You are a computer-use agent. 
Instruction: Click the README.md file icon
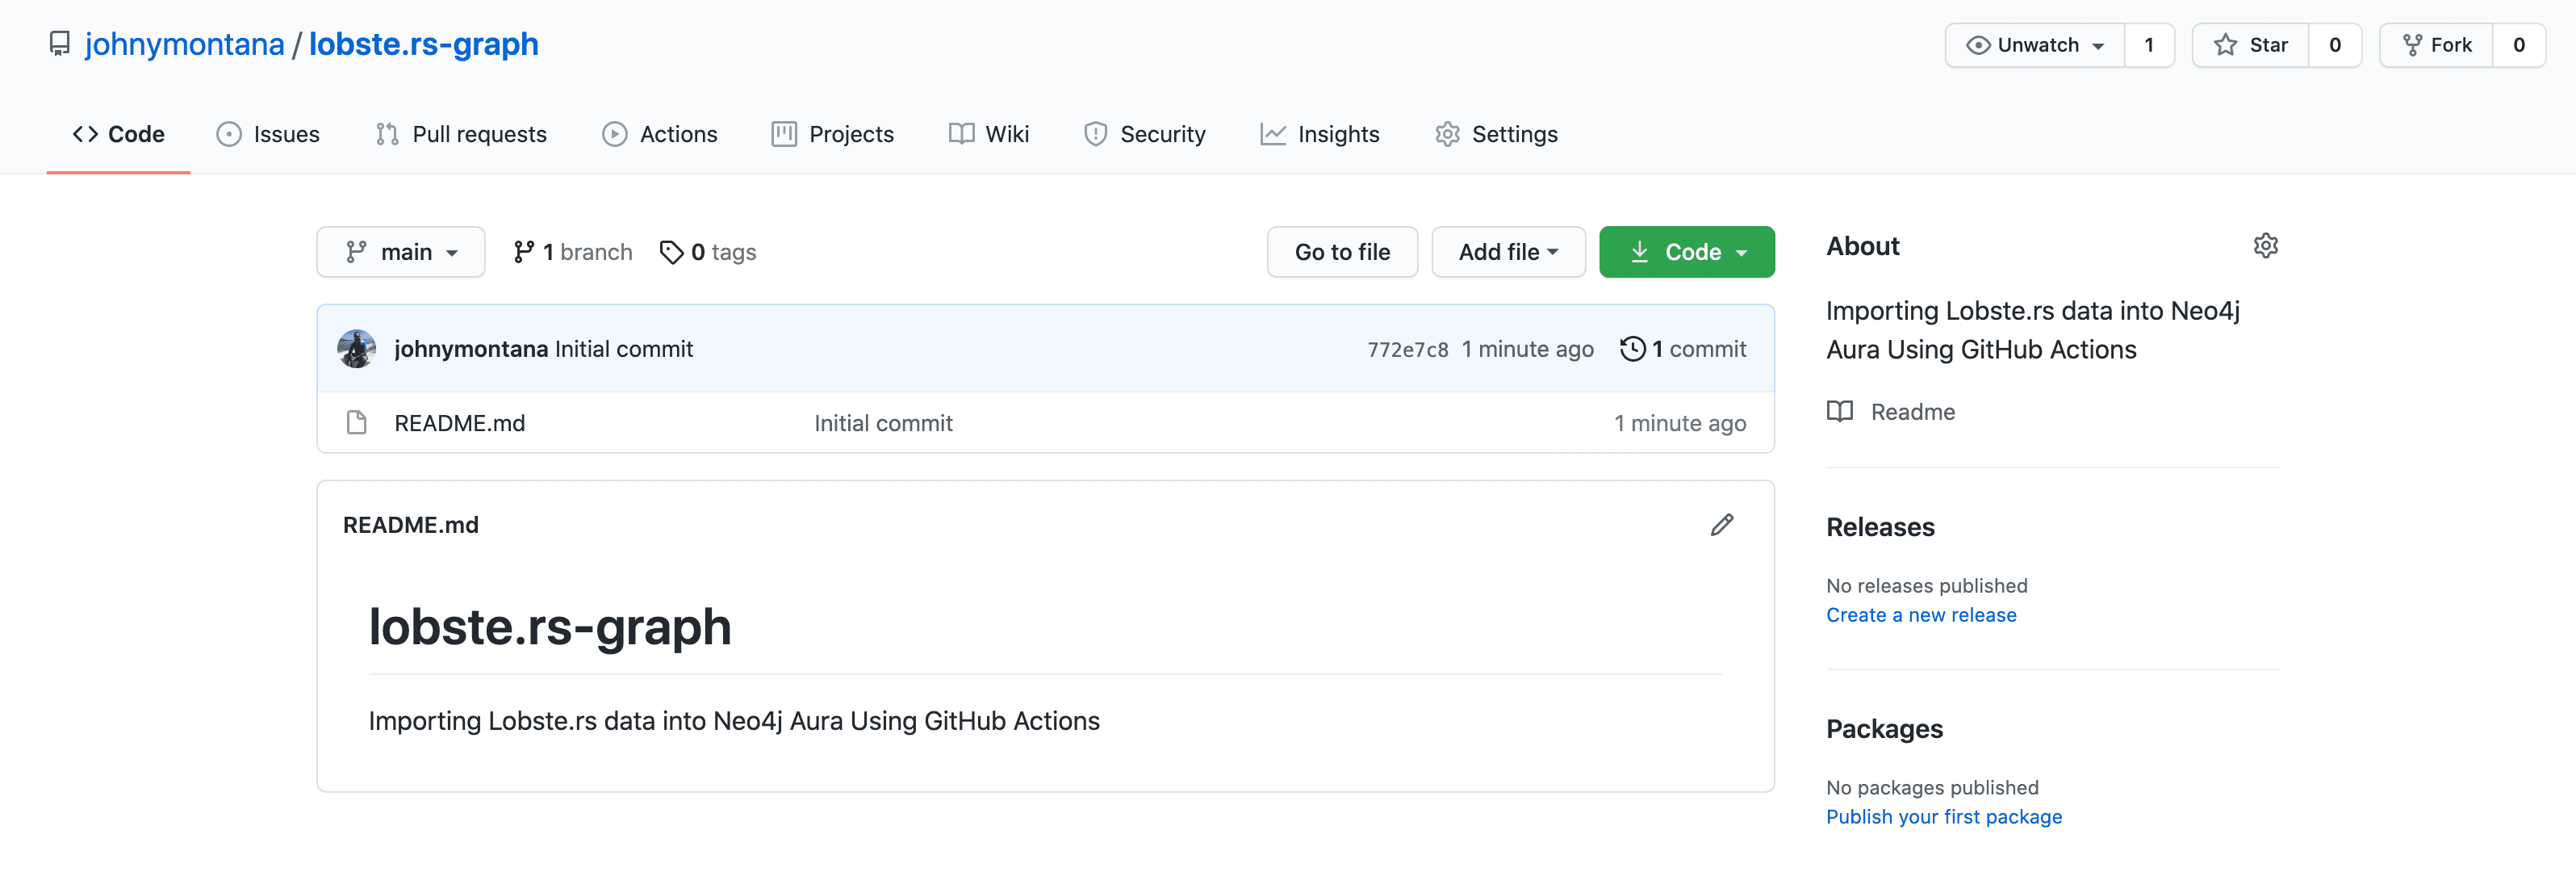coord(357,423)
